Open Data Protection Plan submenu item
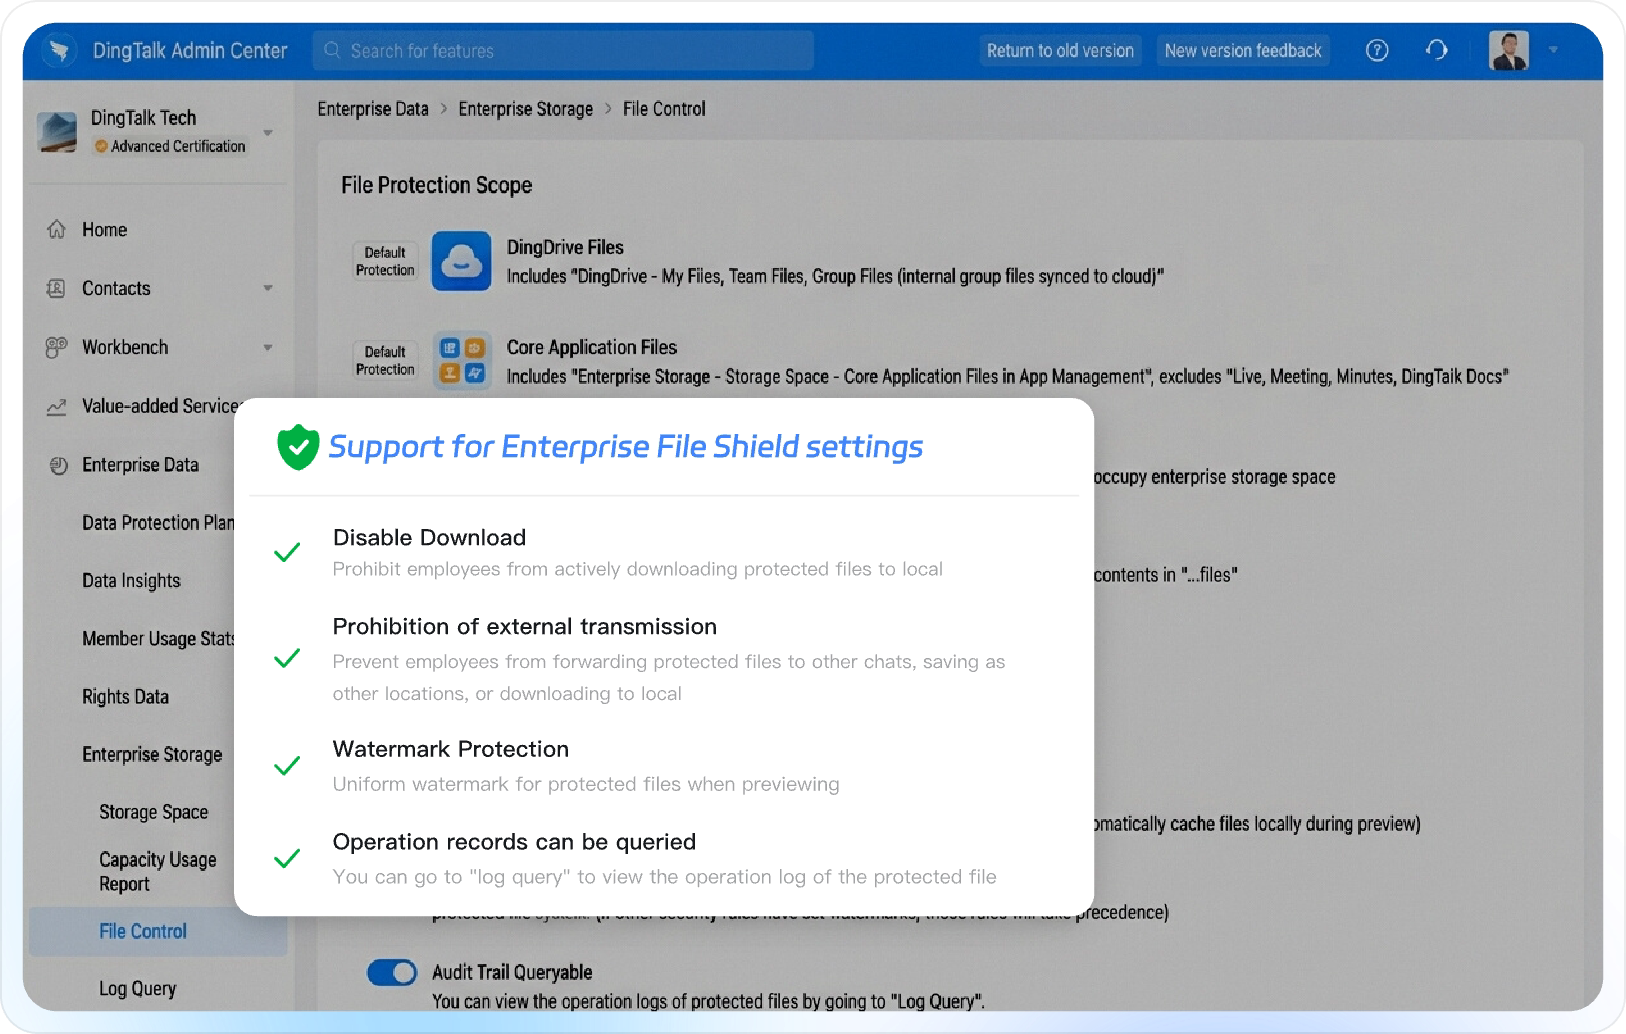The width and height of the screenshot is (1626, 1034). coord(157,523)
